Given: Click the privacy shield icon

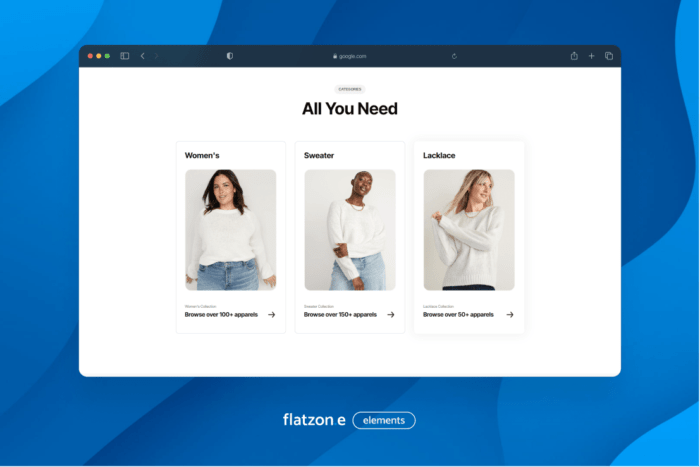Looking at the screenshot, I should coord(230,56).
